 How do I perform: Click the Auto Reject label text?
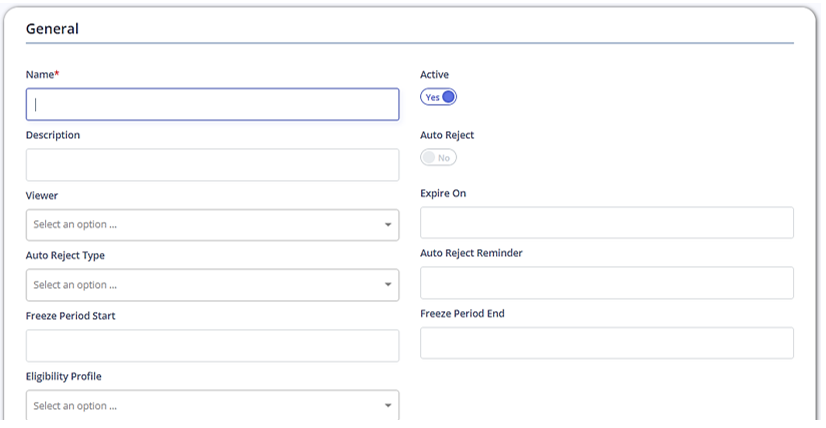(447, 135)
